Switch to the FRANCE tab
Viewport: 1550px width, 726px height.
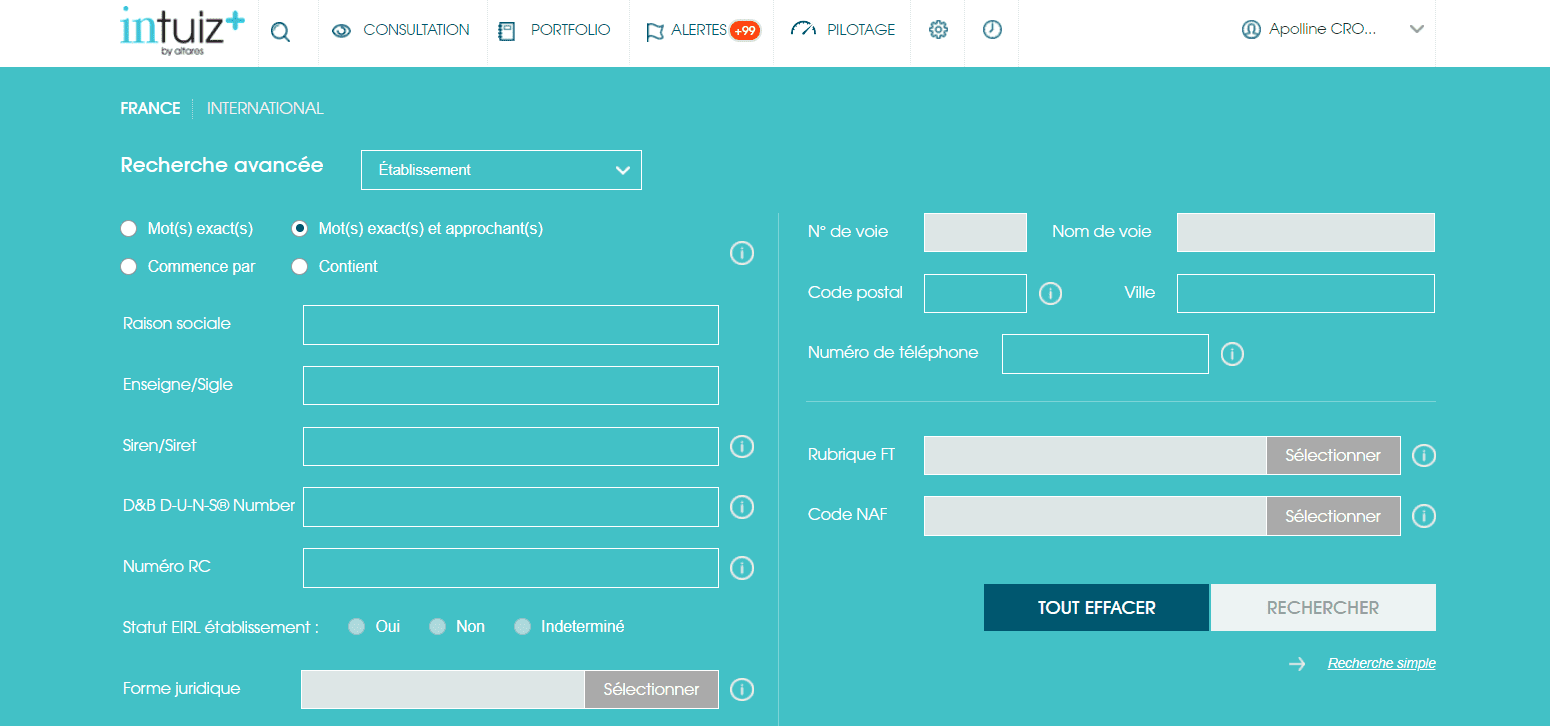coord(150,108)
